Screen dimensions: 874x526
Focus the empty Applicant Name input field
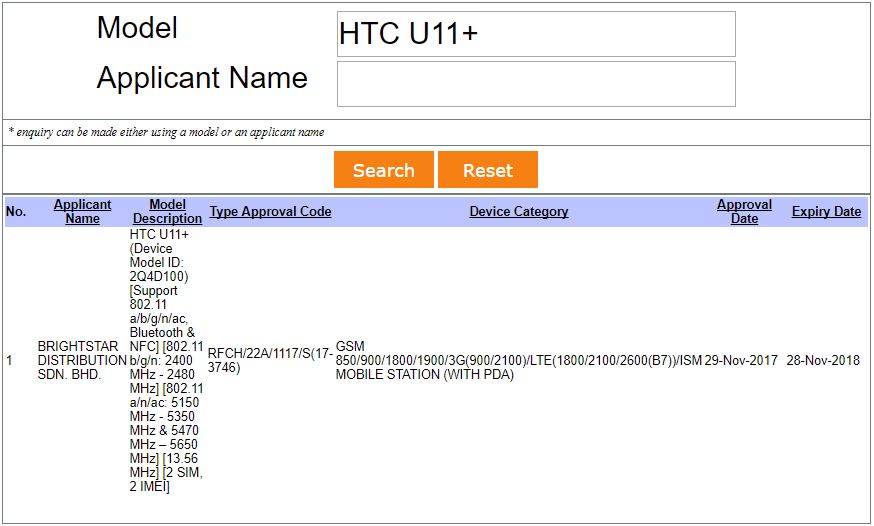(536, 84)
